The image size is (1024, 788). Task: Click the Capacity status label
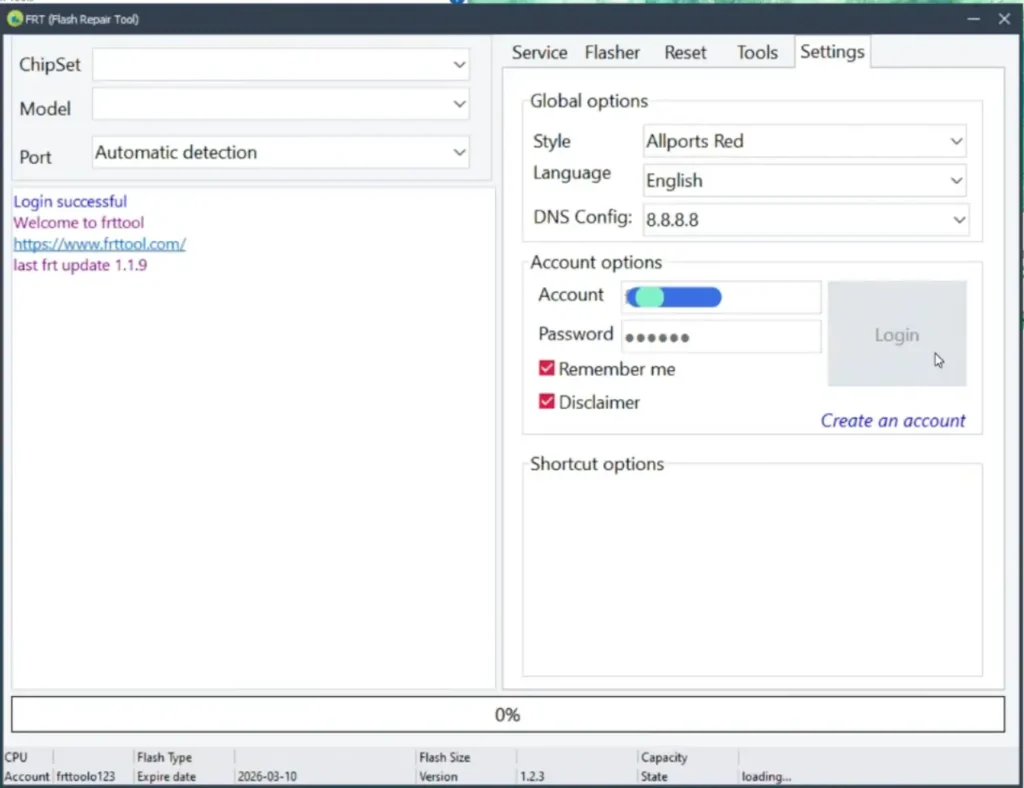coord(664,757)
